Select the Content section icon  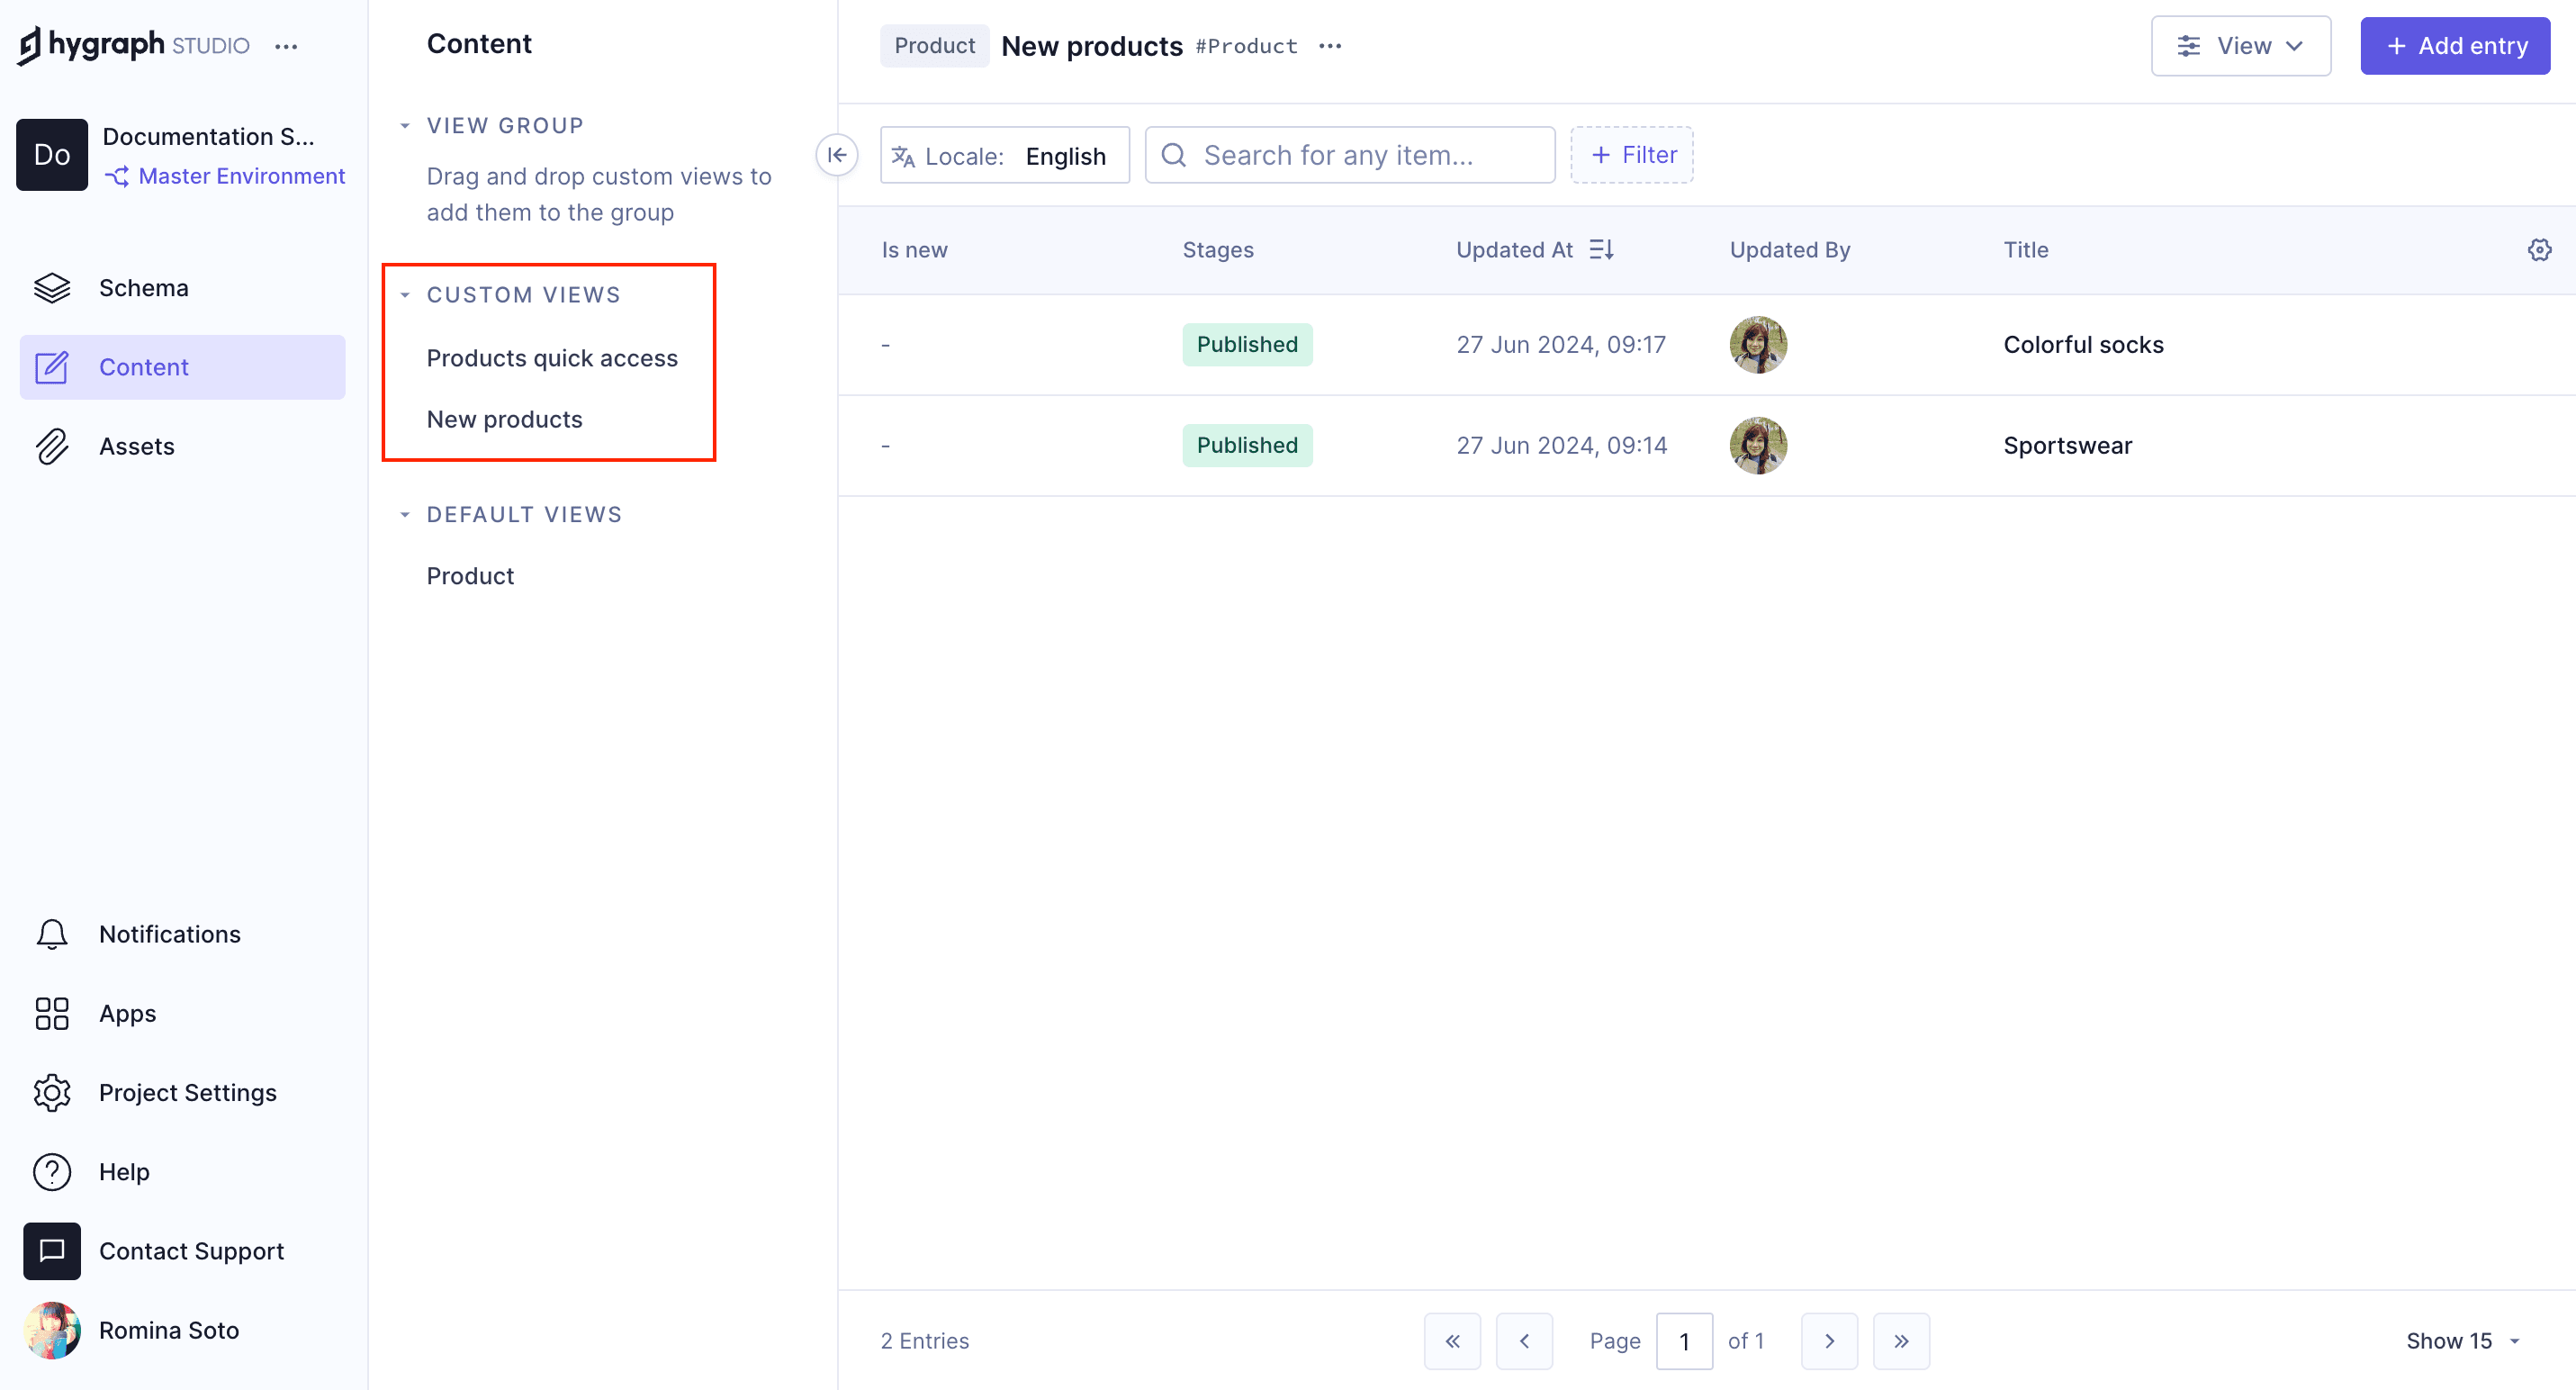tap(52, 366)
